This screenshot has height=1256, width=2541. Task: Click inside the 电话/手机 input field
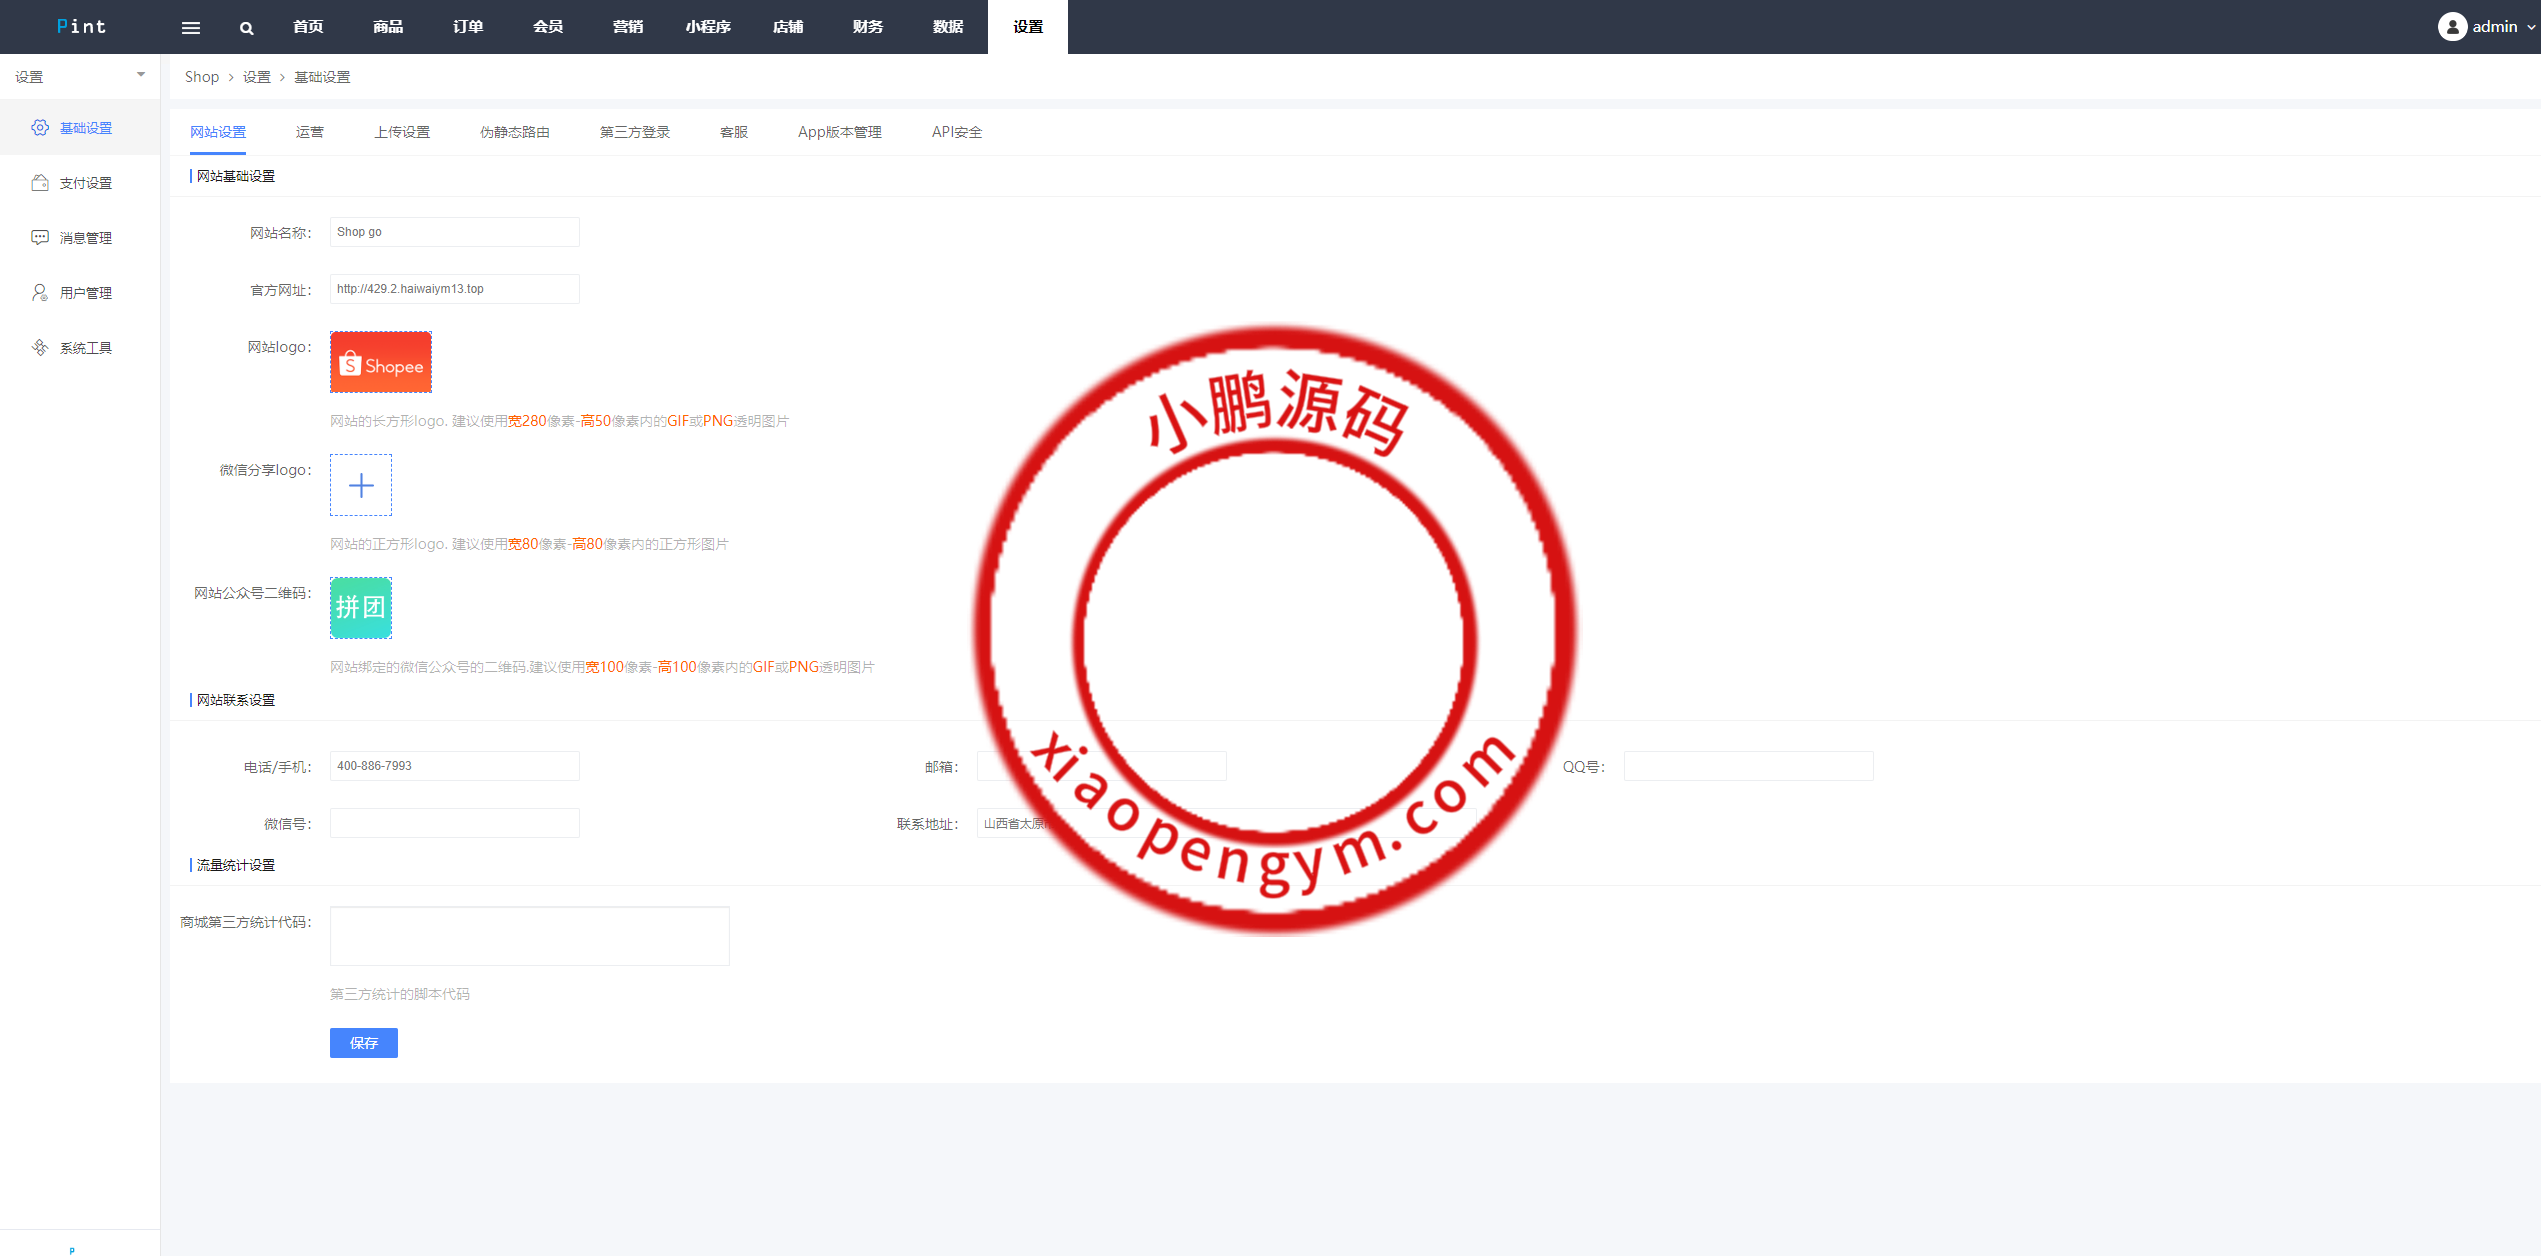[x=454, y=765]
